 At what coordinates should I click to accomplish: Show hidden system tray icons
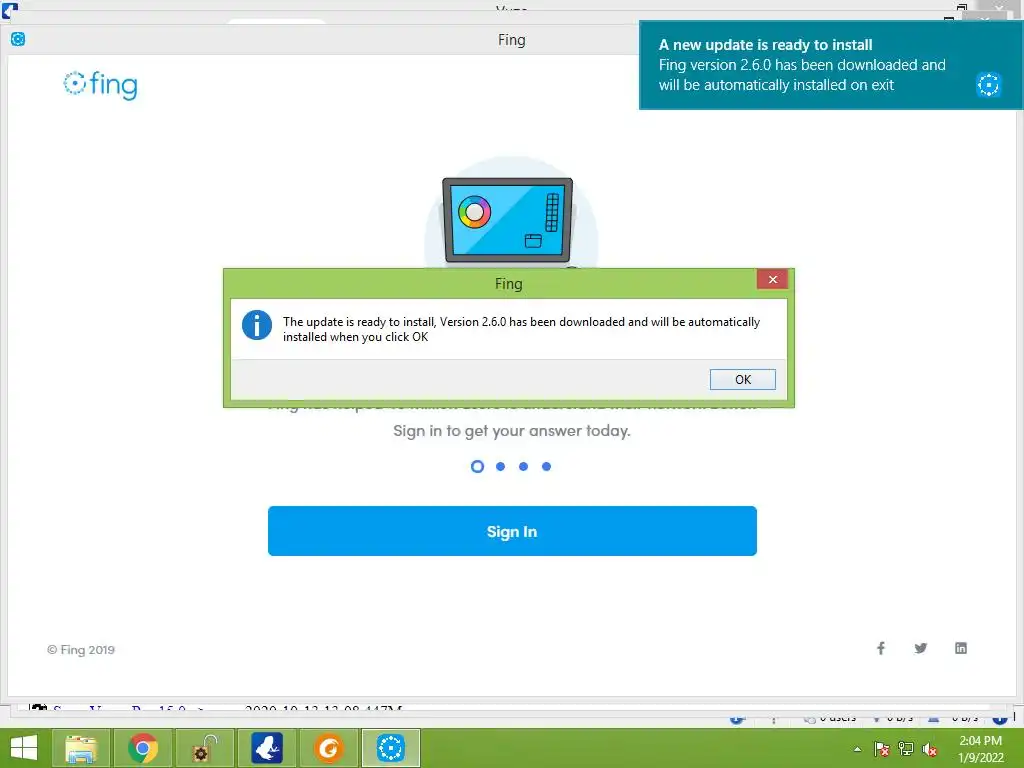click(x=857, y=749)
